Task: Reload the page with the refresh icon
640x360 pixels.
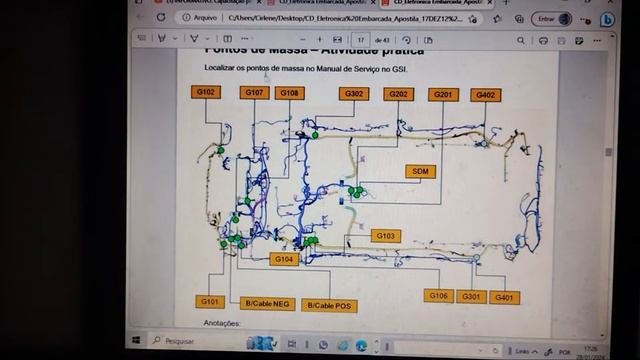Action: tap(161, 17)
